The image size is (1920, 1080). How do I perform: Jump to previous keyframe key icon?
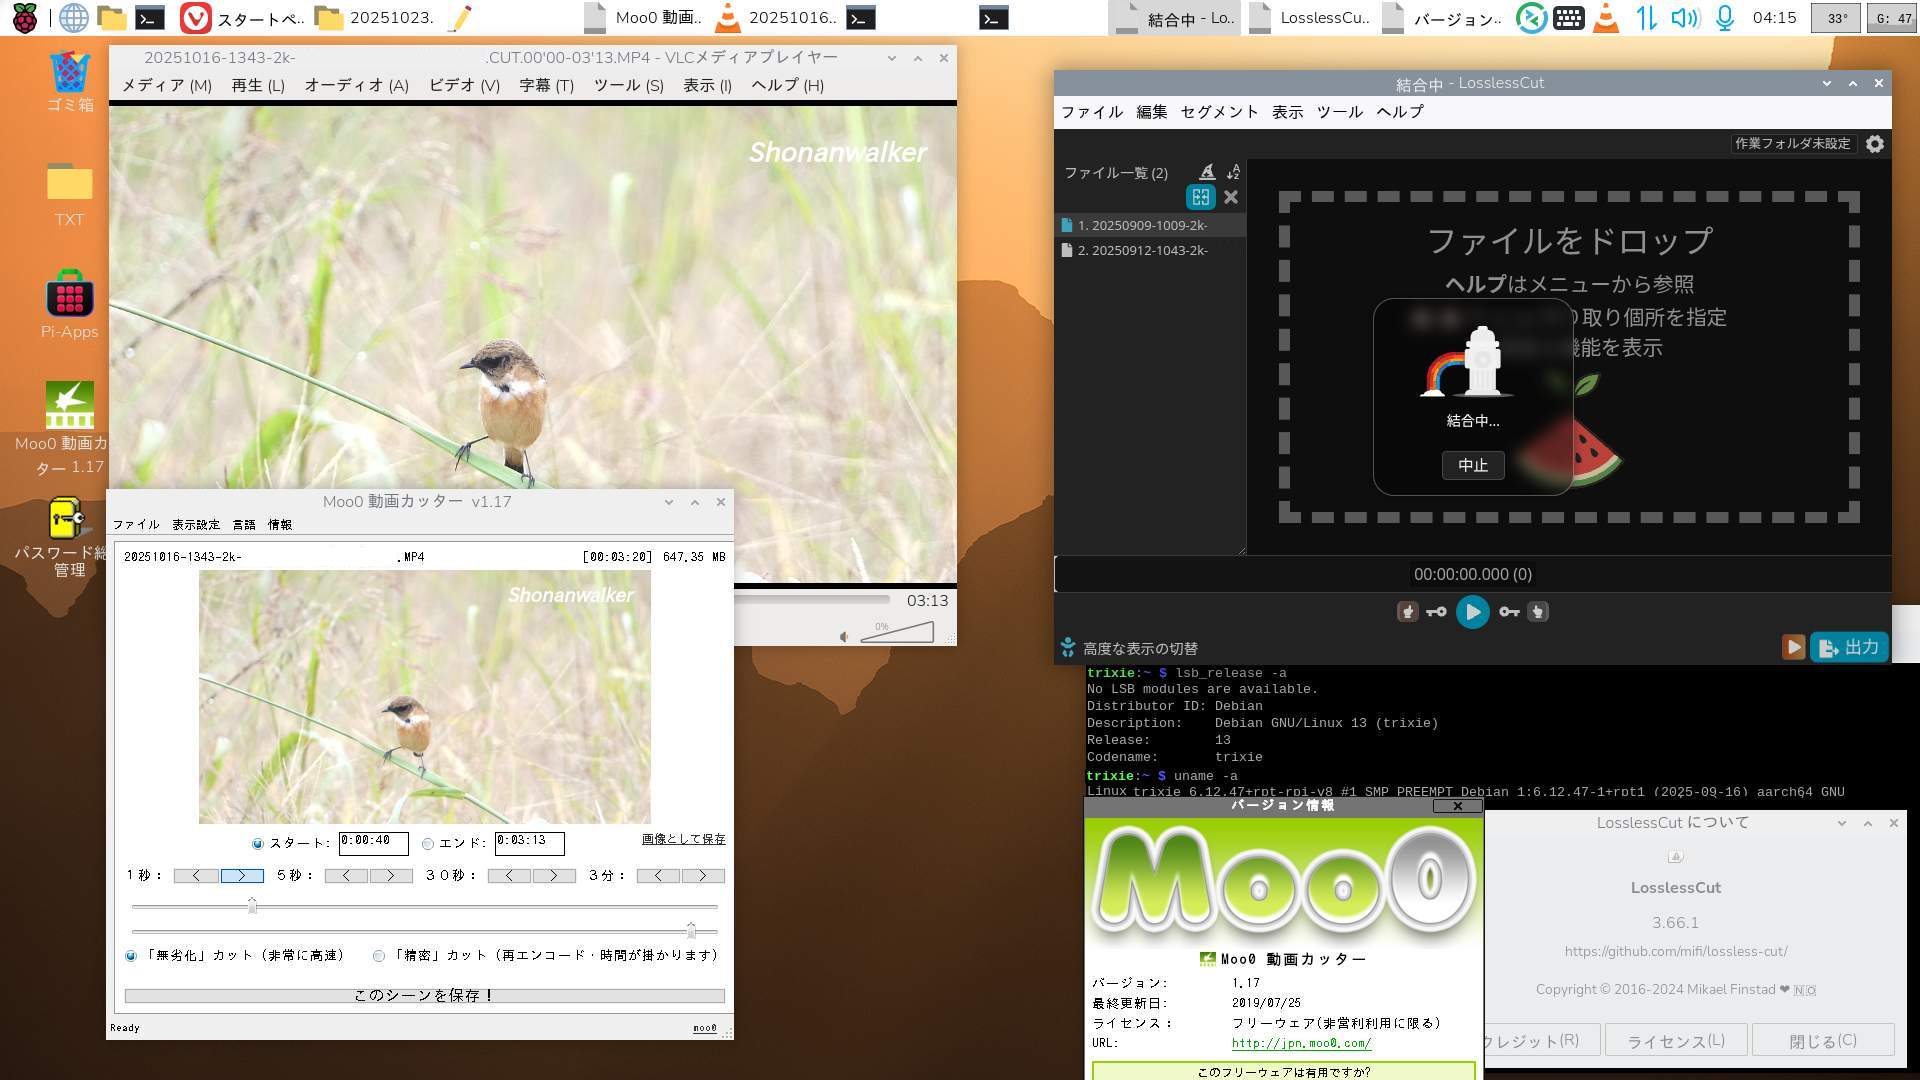(x=1436, y=612)
